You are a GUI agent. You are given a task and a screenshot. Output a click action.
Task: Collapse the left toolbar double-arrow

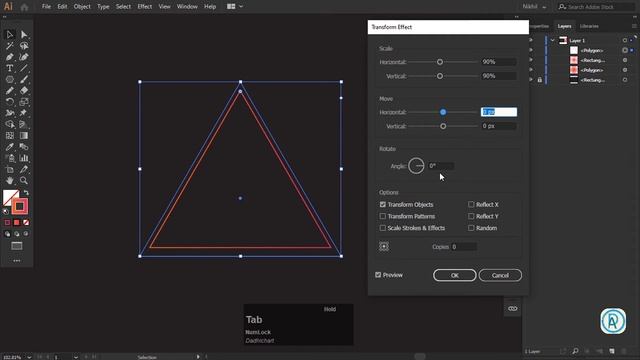(4, 17)
